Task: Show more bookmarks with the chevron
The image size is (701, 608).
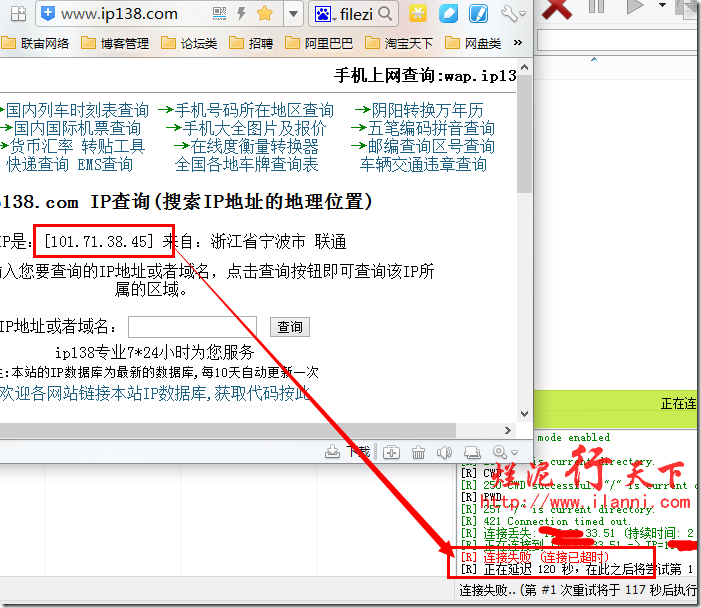Action: tap(518, 43)
